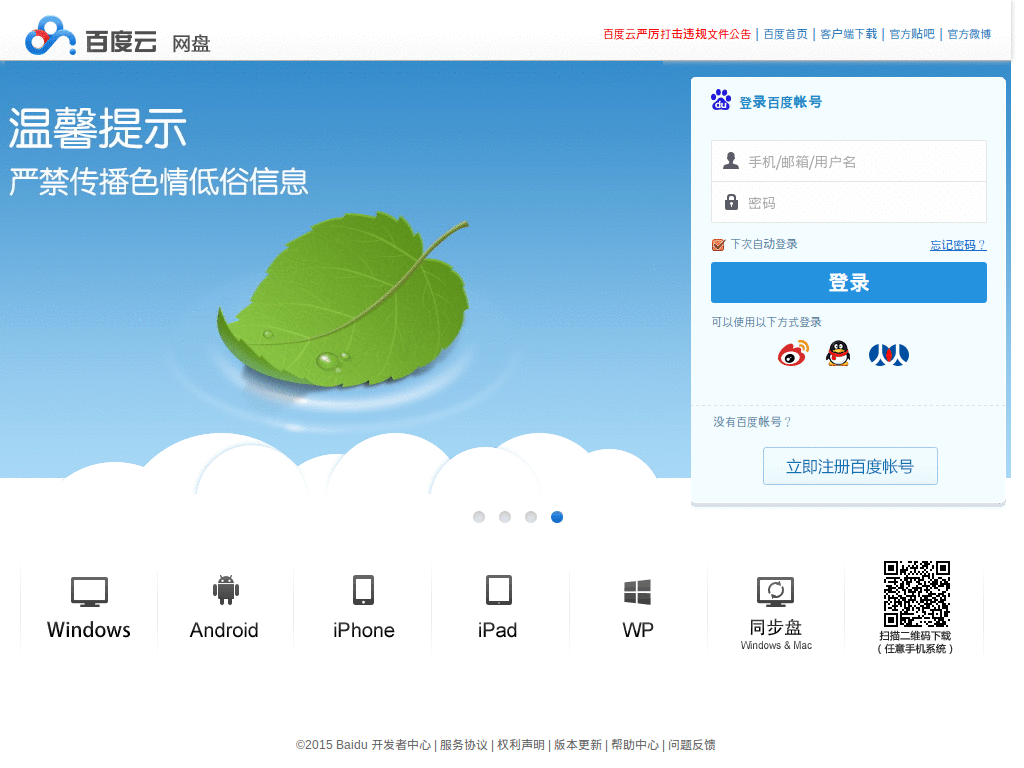This screenshot has height=768, width=1024.
Task: Click 立即注册百度帐号 button
Action: tap(850, 466)
